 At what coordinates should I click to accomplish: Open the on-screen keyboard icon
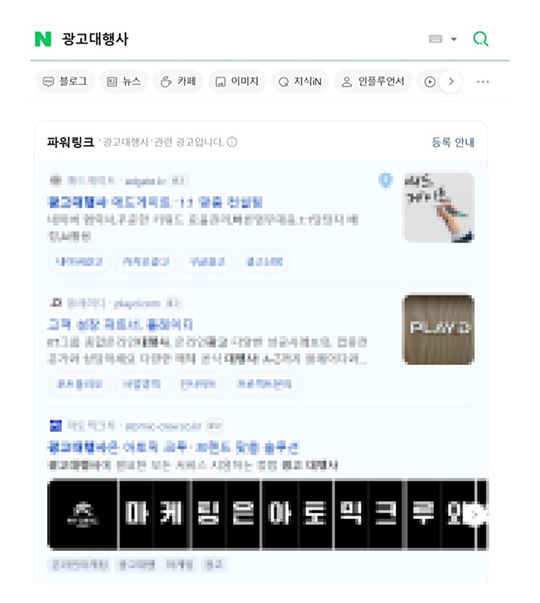coord(435,39)
